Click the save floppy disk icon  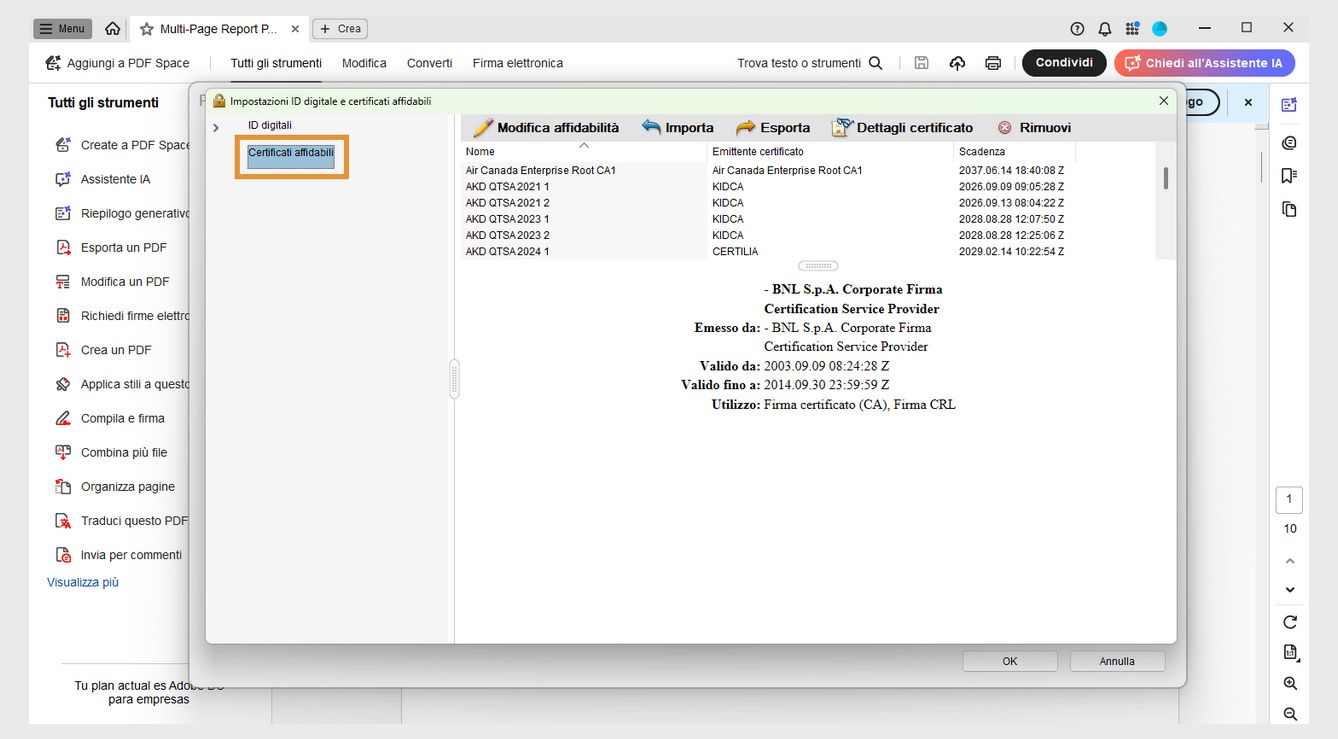pos(922,63)
